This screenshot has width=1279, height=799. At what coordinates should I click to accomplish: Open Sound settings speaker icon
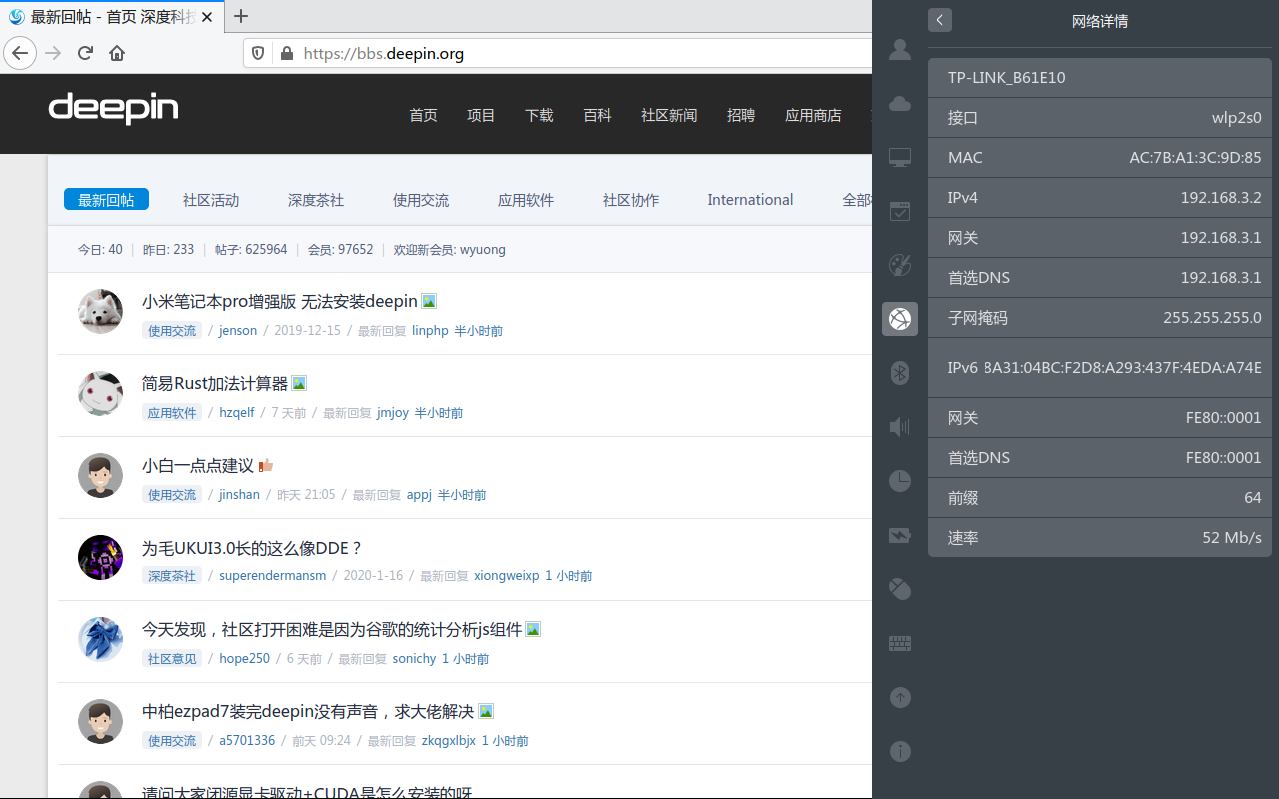[900, 427]
